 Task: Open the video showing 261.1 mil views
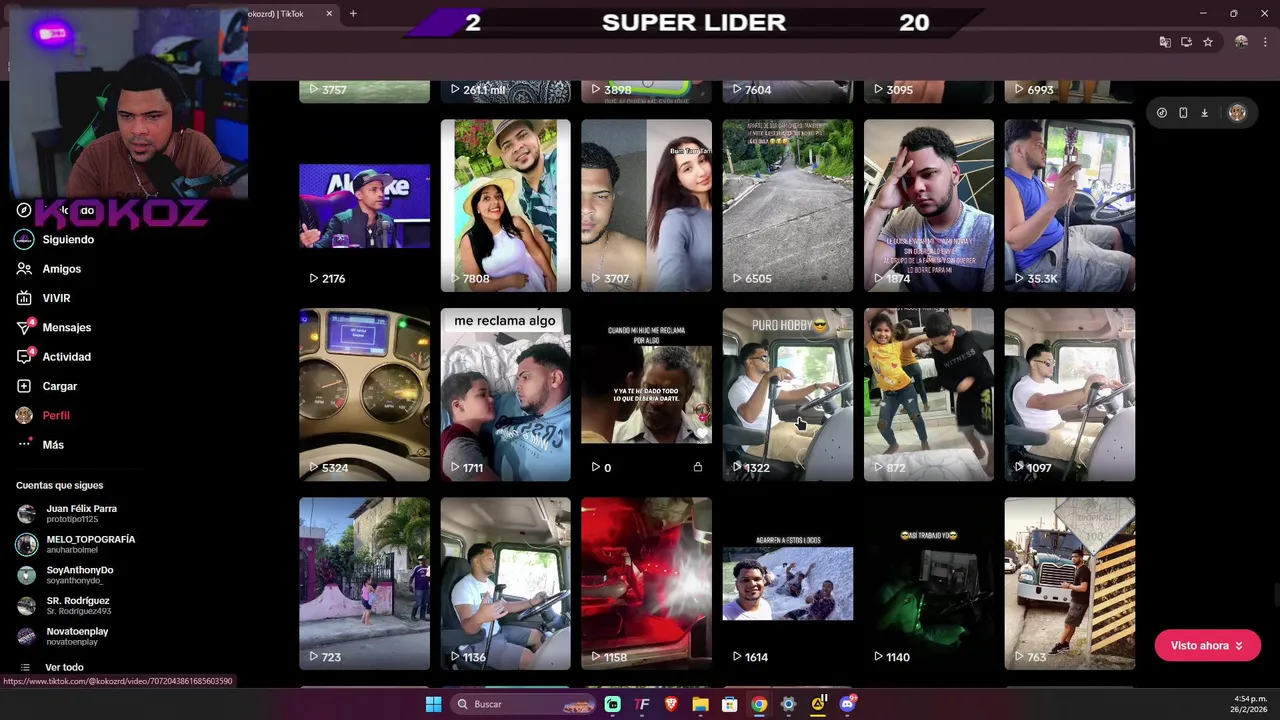click(x=505, y=92)
